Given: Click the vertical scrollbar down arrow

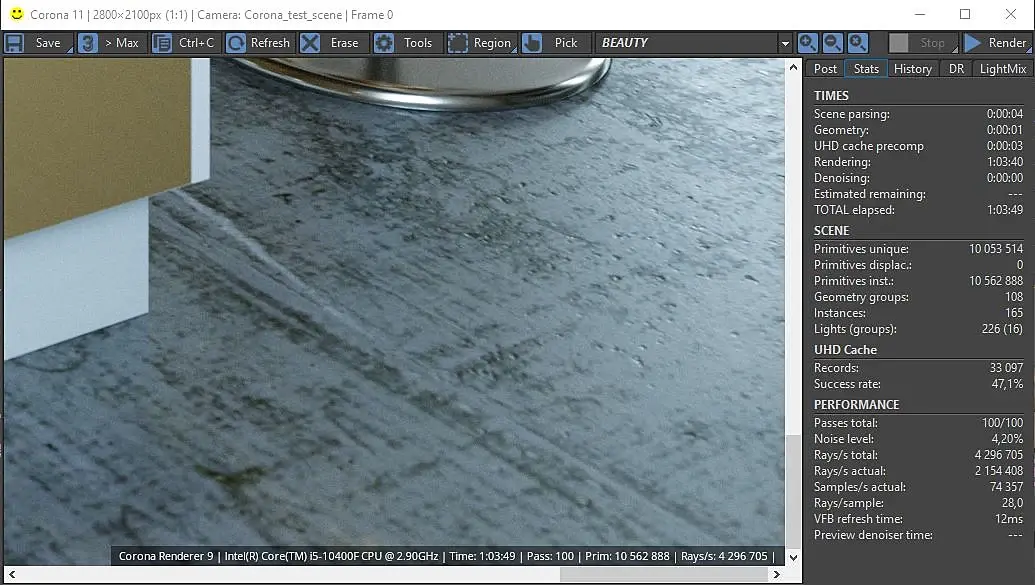Looking at the screenshot, I should click(x=794, y=557).
